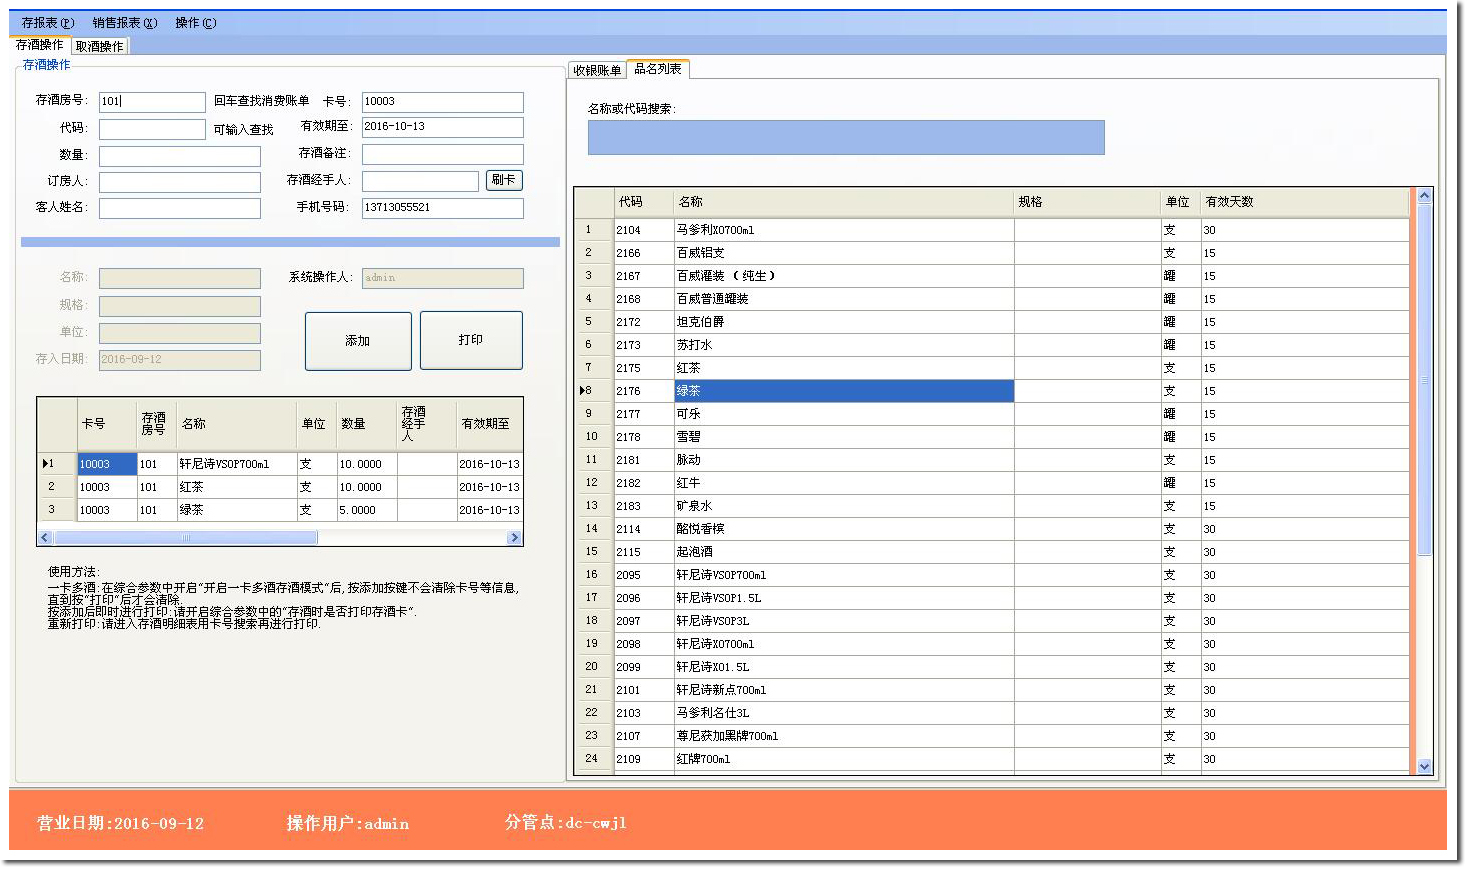Click left scroll arrow of stored-wine table
This screenshot has width=1476, height=879.
click(x=44, y=538)
